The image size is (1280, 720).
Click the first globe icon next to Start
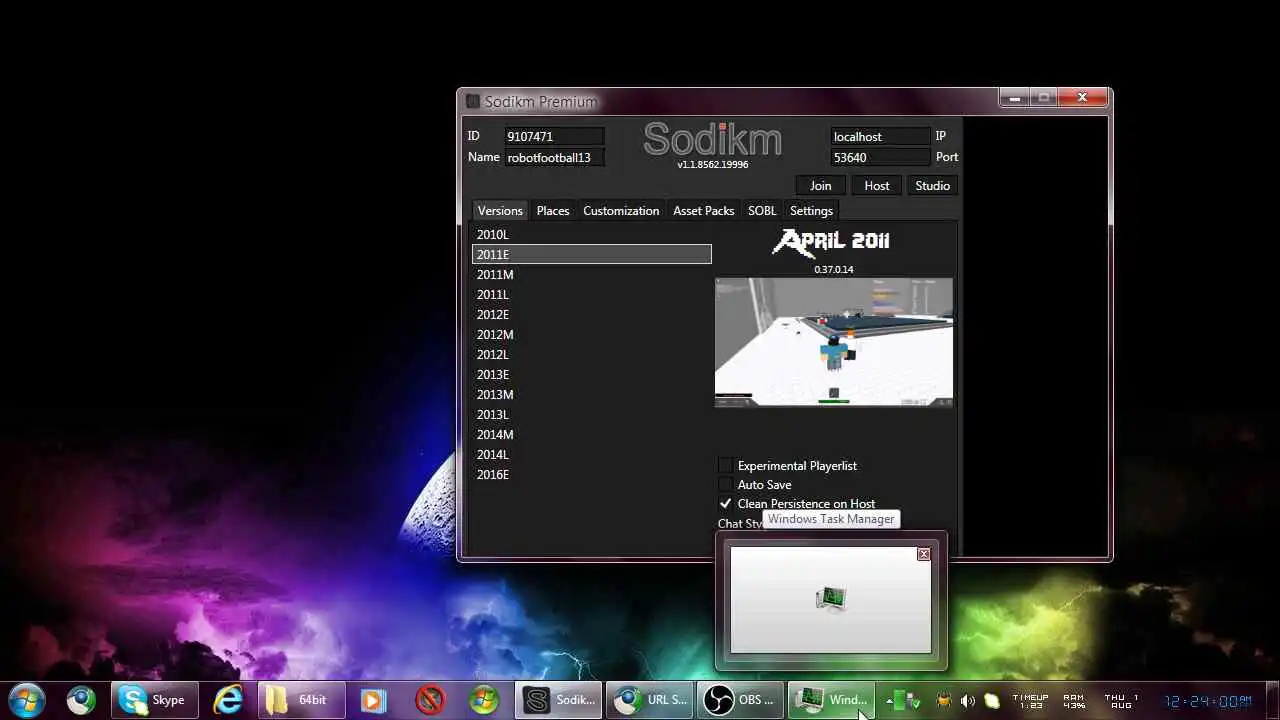pyautogui.click(x=81, y=700)
